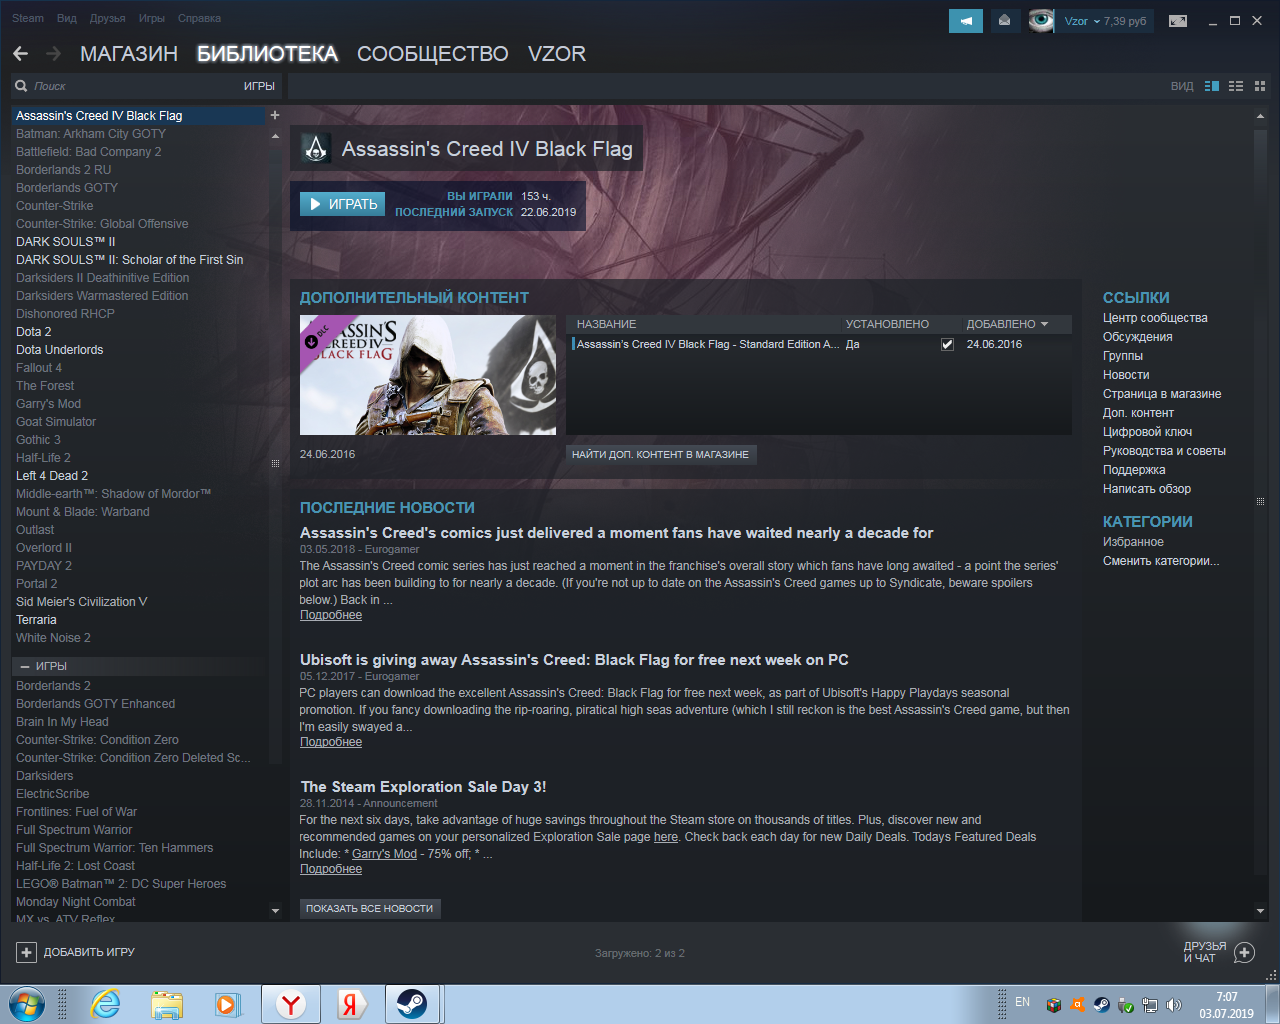Click the Steam tray icon

pyautogui.click(x=1101, y=1005)
